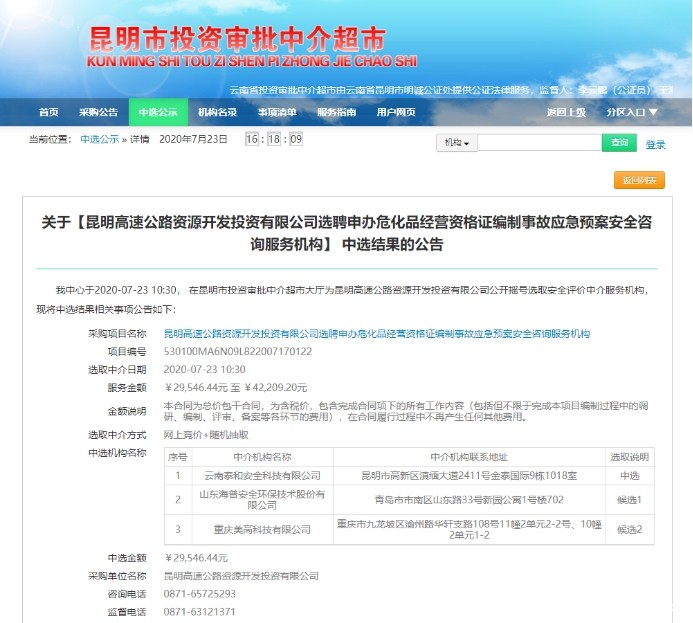
Task: Open the 首页 home tab
Action: point(48,112)
